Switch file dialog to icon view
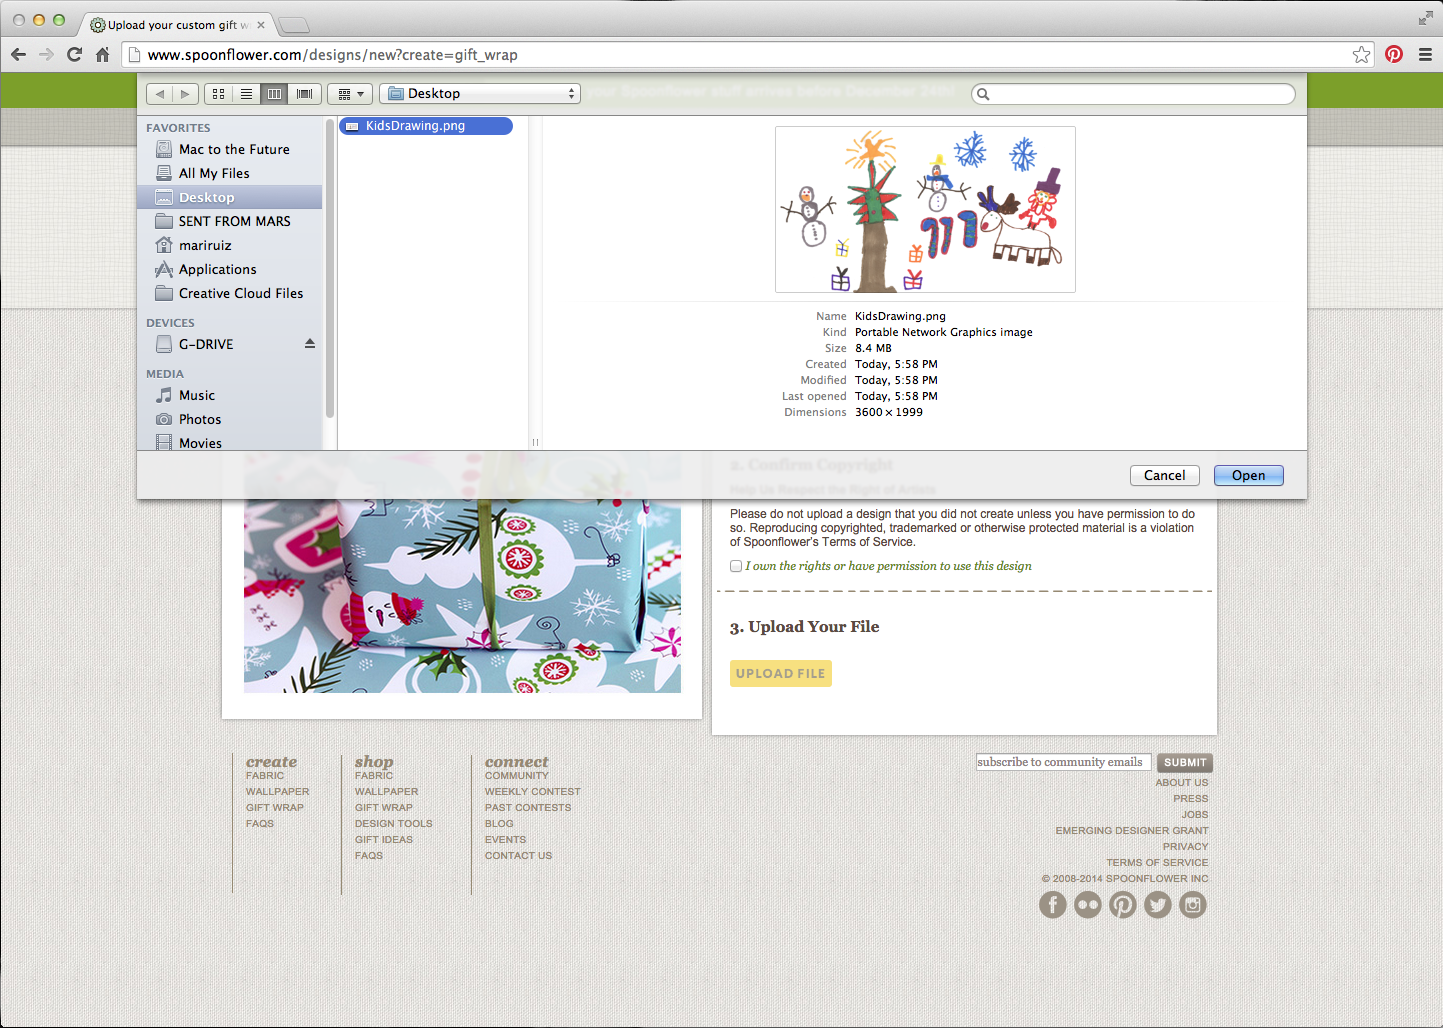This screenshot has width=1443, height=1028. (218, 94)
